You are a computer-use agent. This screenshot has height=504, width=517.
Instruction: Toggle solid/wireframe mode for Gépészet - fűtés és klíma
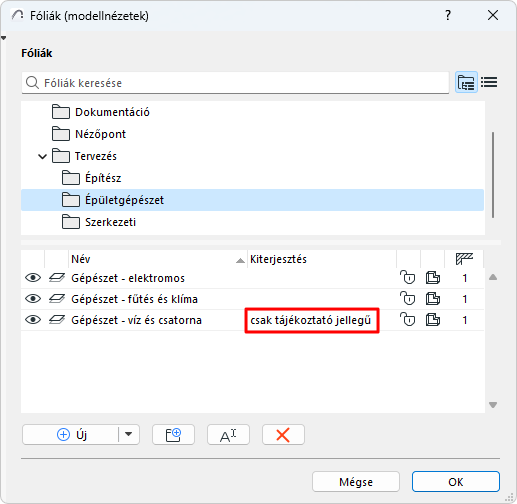coord(433,299)
